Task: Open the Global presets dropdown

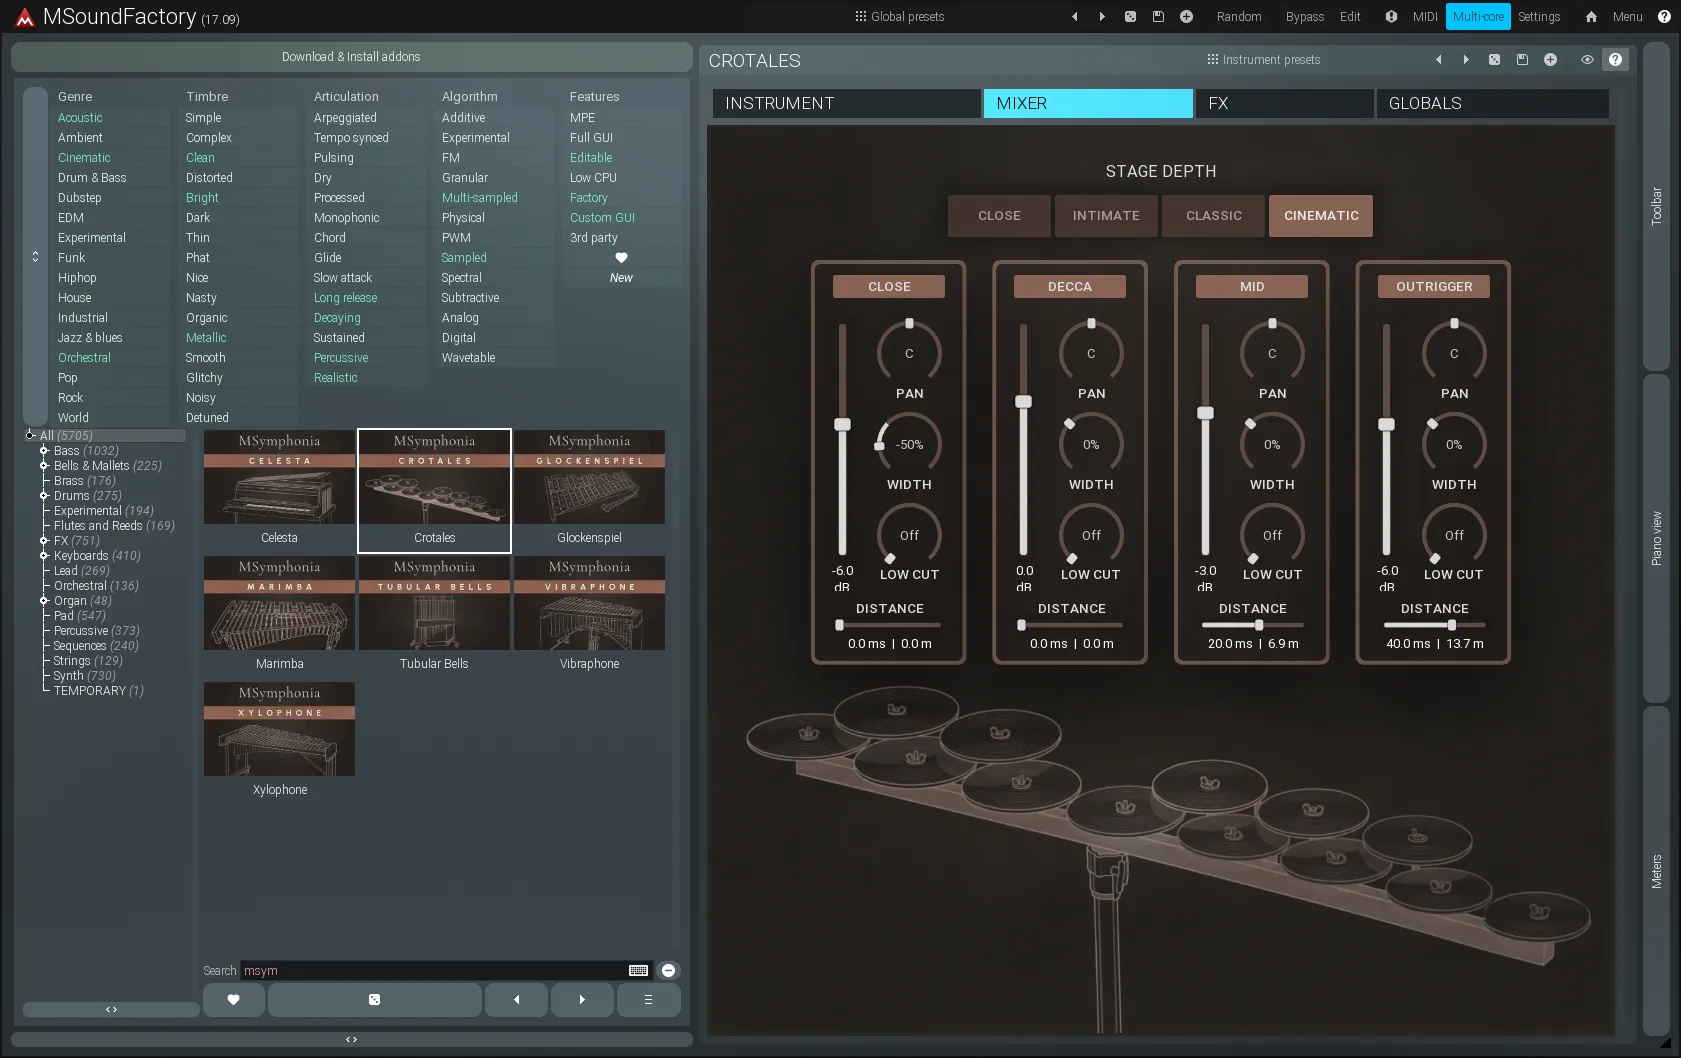Action: click(x=899, y=17)
